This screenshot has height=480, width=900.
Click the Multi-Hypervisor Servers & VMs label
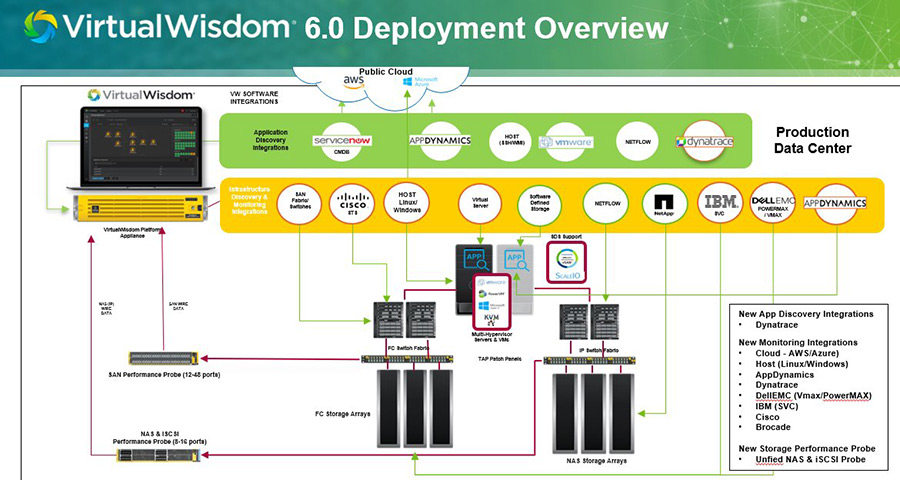coord(492,337)
